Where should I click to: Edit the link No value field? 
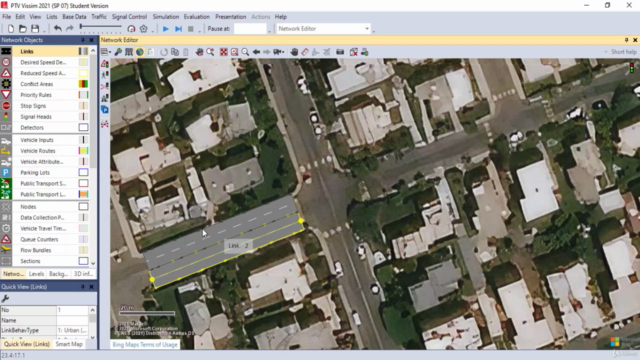tap(72, 310)
